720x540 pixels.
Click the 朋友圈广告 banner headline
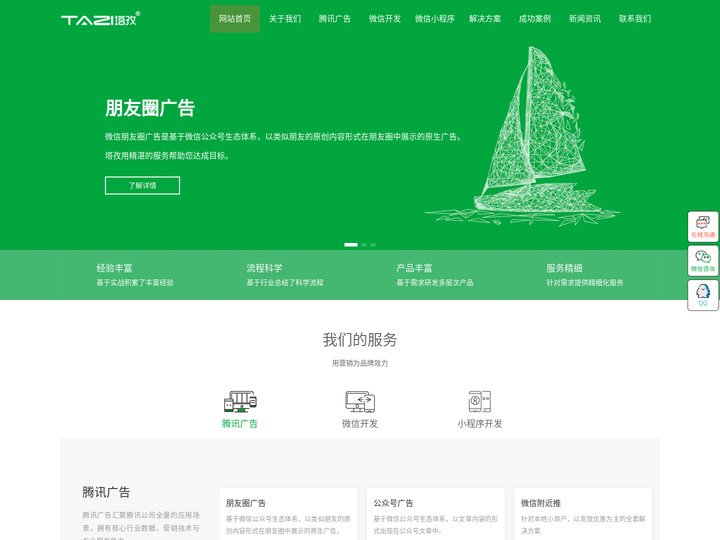150,108
